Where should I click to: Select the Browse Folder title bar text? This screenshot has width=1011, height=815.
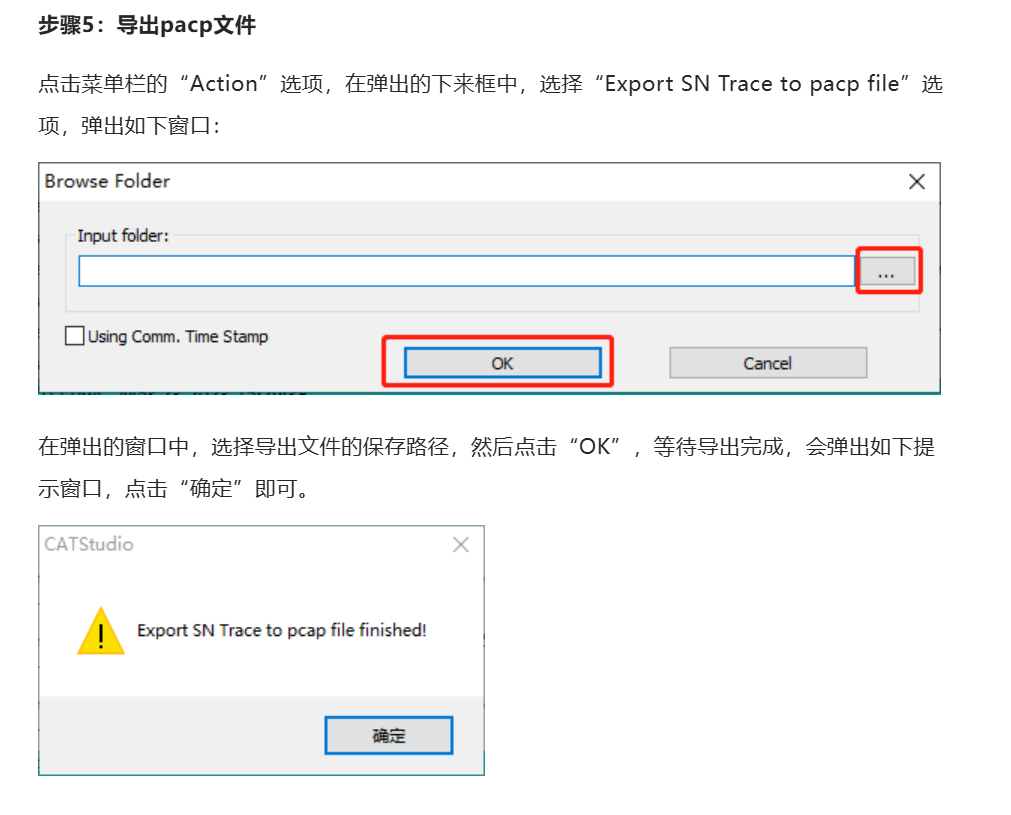[107, 181]
